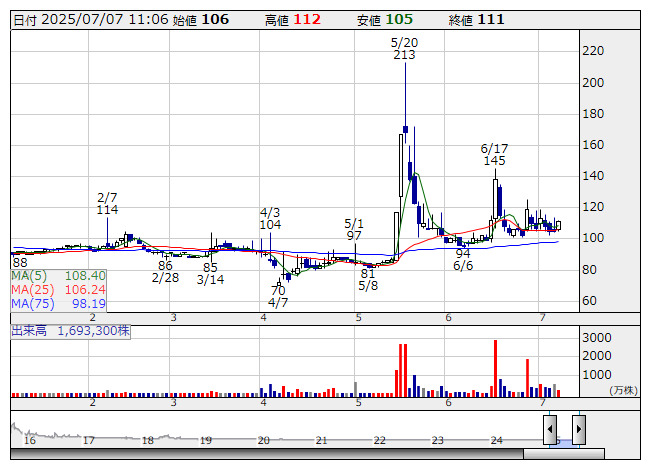Click the MA(75) legend value 98.19
The width and height of the screenshot is (653, 470).
tap(85, 303)
